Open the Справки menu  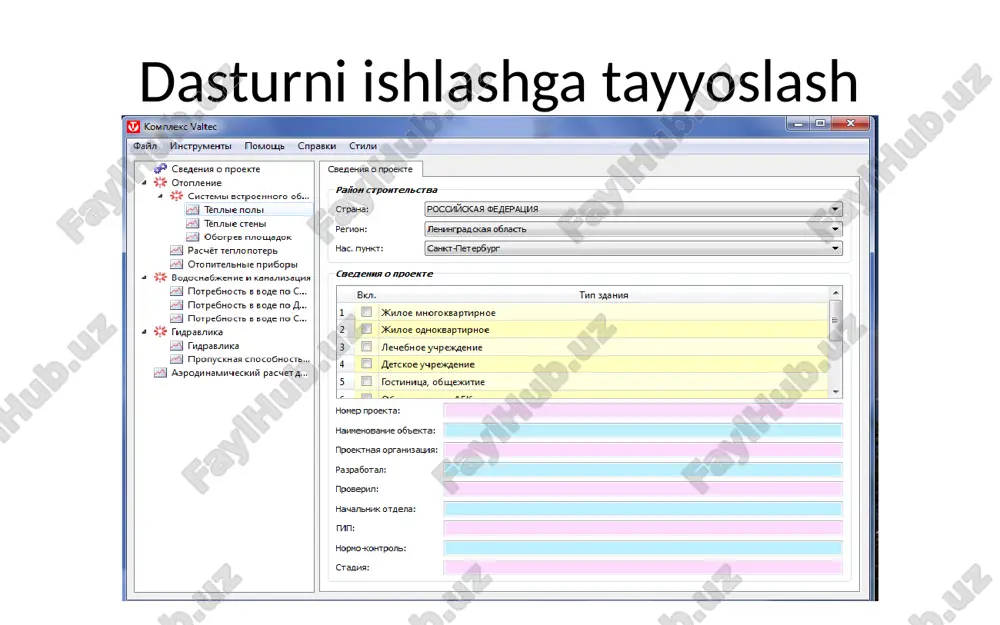(x=317, y=146)
